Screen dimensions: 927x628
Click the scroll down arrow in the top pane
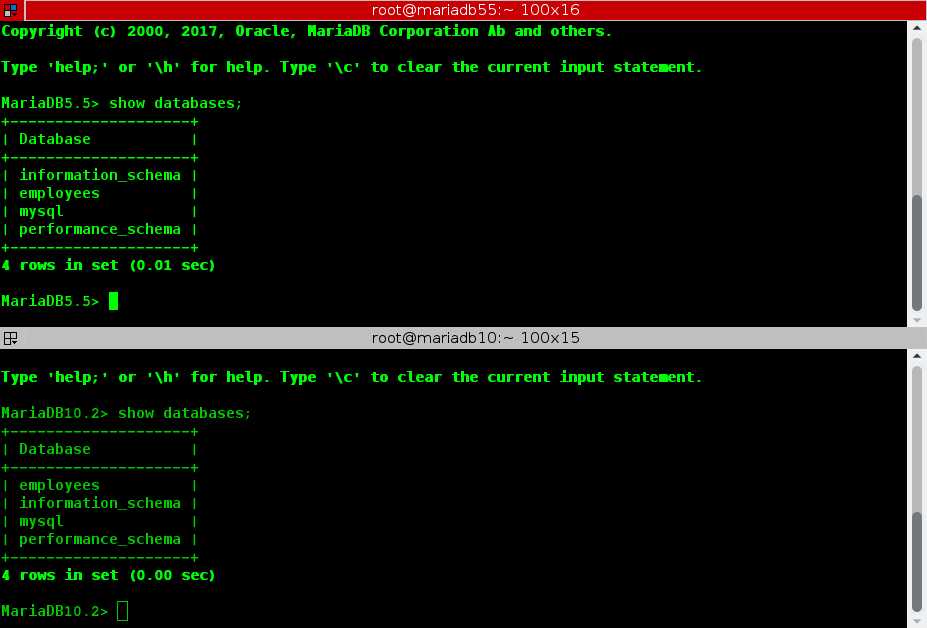point(917,320)
